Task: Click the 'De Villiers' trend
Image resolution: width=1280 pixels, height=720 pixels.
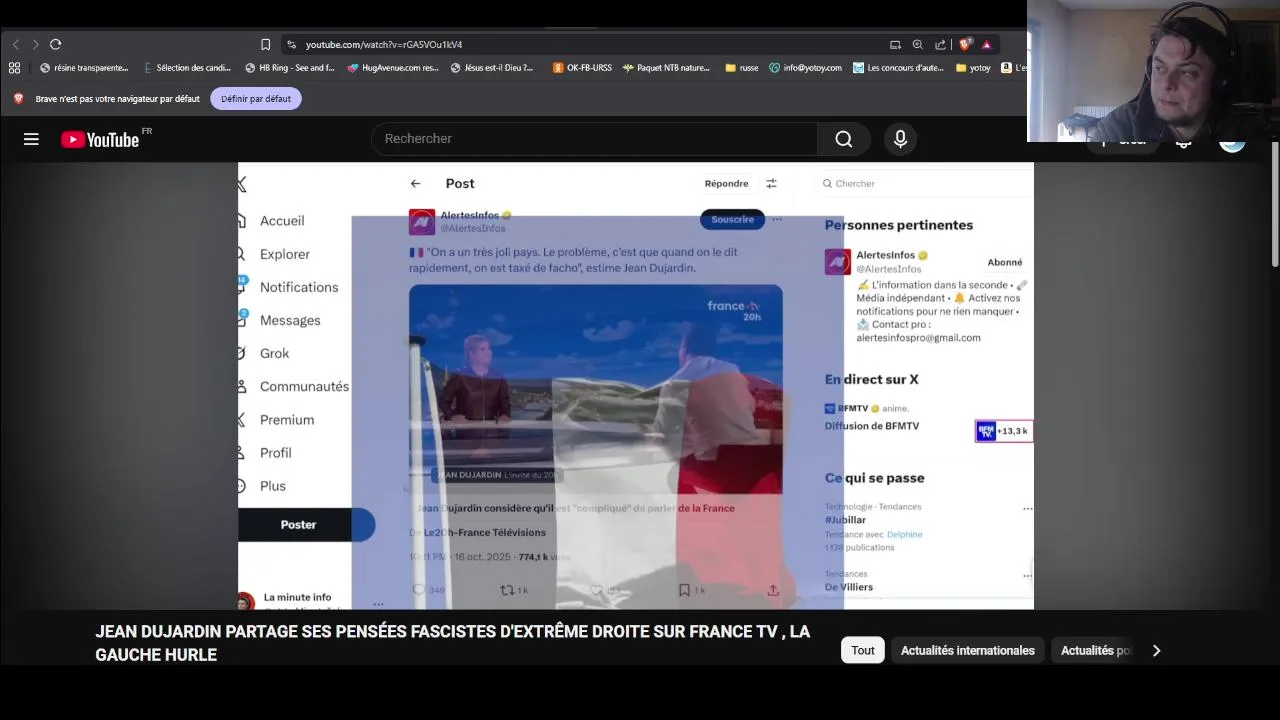Action: point(848,587)
